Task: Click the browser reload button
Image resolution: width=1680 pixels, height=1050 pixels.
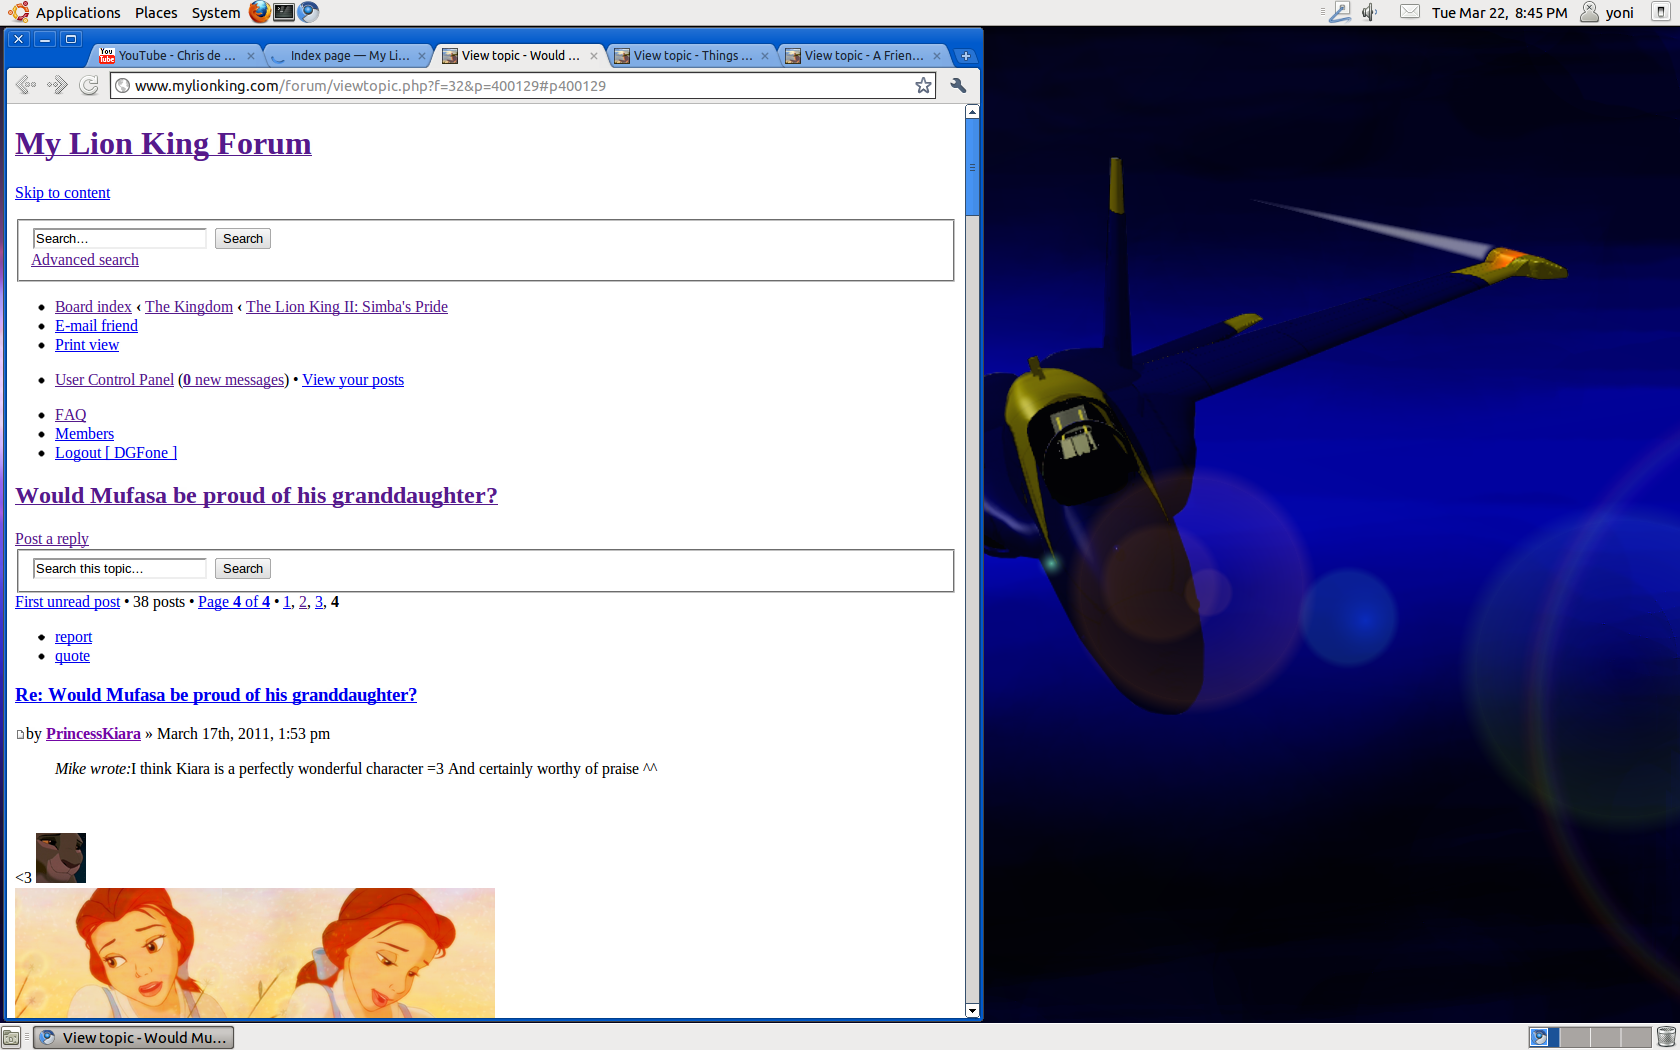Action: point(89,86)
